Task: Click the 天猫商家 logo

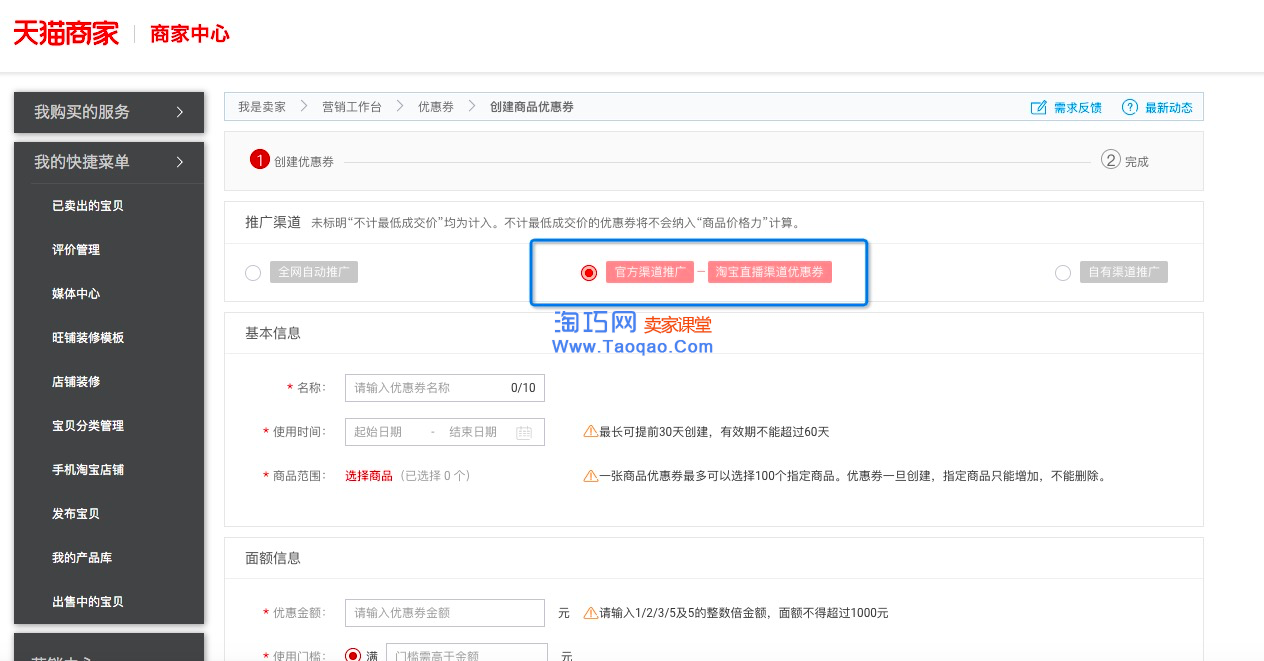Action: pos(65,33)
